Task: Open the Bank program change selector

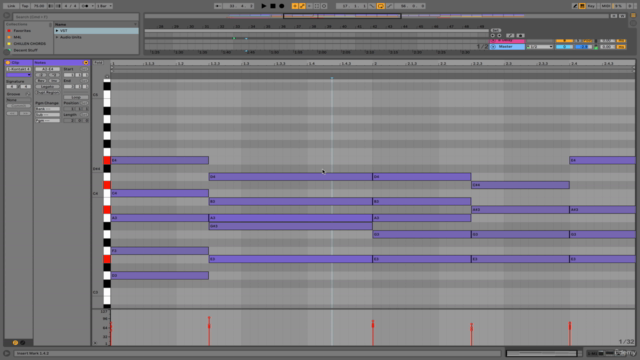Action: [47, 109]
